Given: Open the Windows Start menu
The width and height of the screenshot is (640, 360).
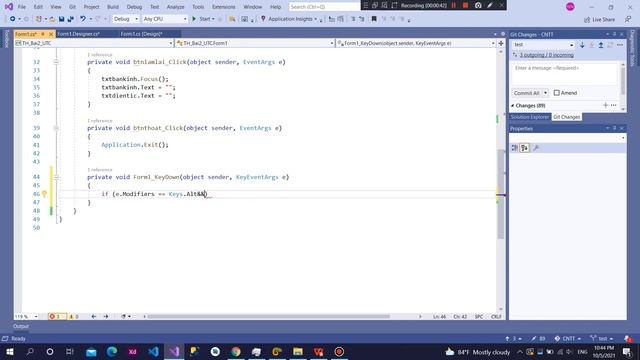Looking at the screenshot, I should tap(9, 351).
